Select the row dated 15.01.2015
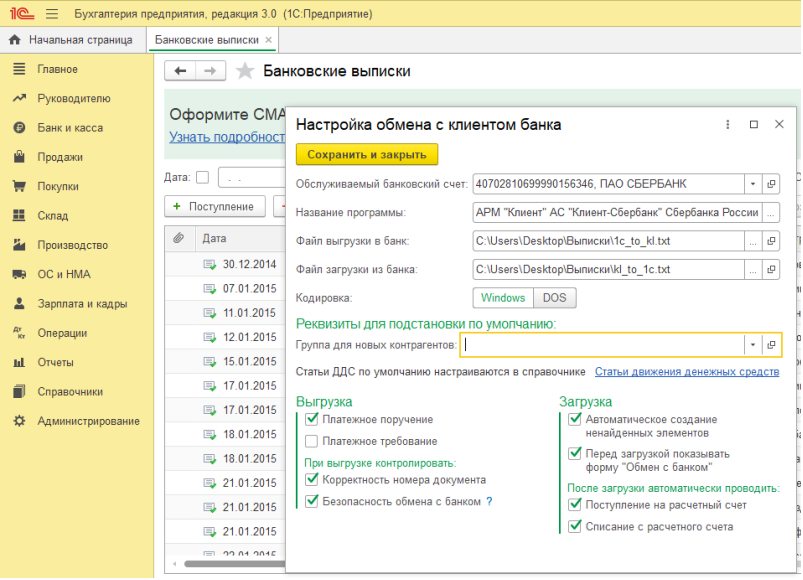The width and height of the screenshot is (803, 580). (225, 362)
